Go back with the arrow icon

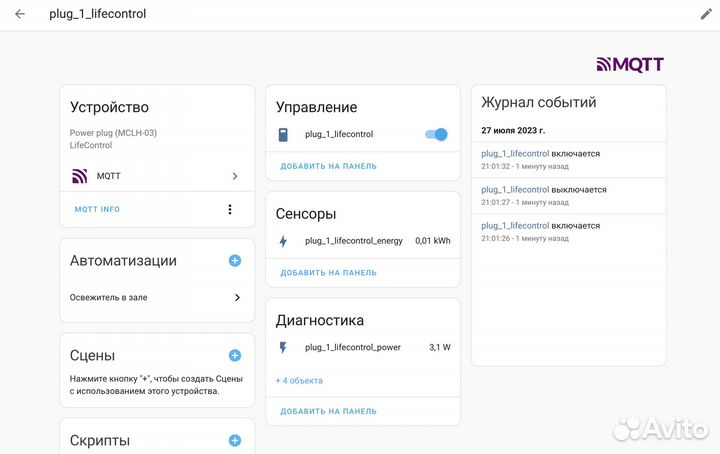click(x=20, y=14)
